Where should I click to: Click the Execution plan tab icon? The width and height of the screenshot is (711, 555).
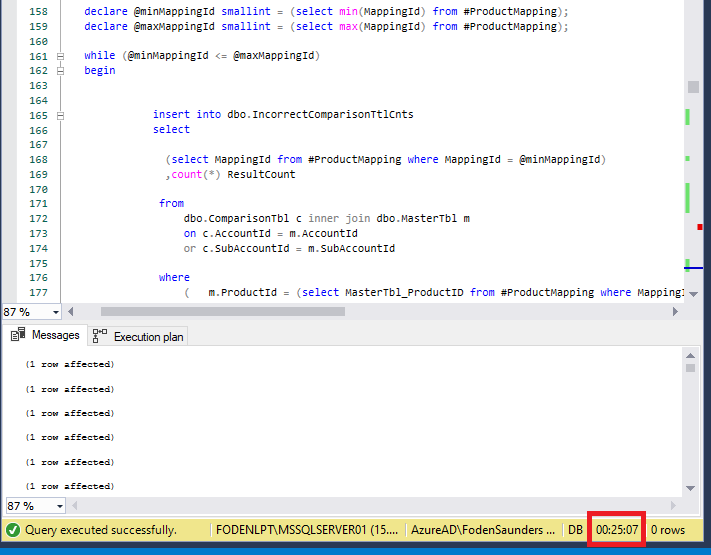click(x=101, y=337)
